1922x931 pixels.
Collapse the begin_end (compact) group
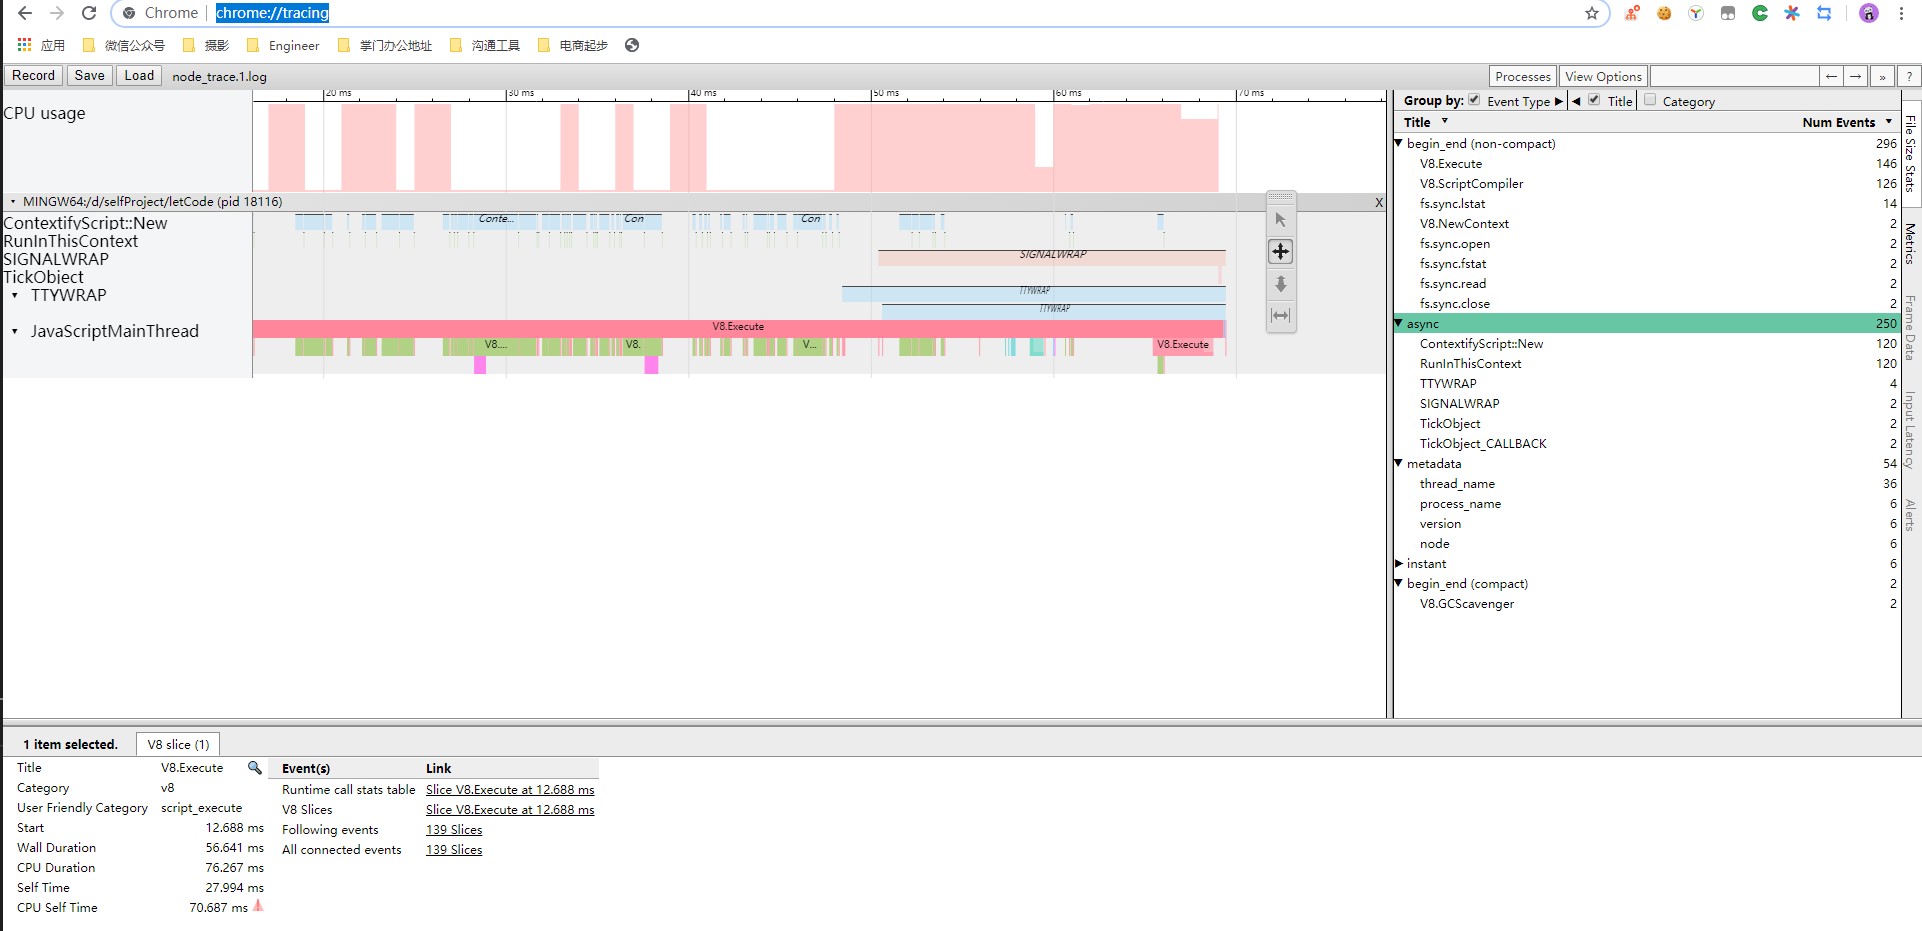point(1399,583)
